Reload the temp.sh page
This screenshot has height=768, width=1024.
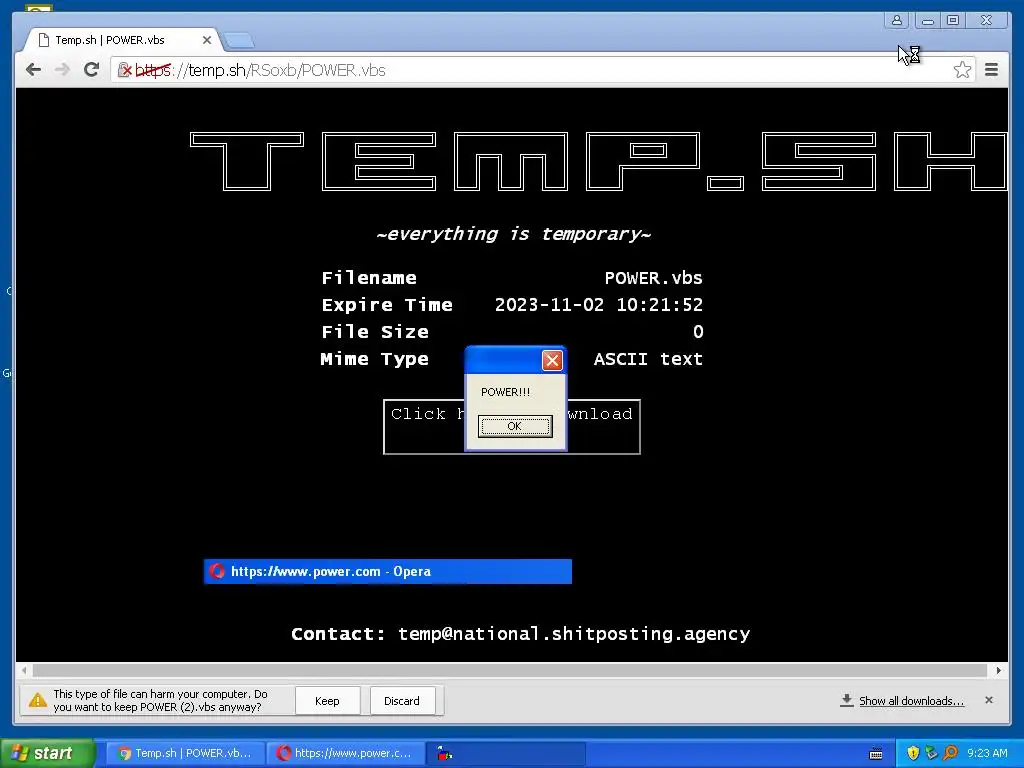click(91, 70)
